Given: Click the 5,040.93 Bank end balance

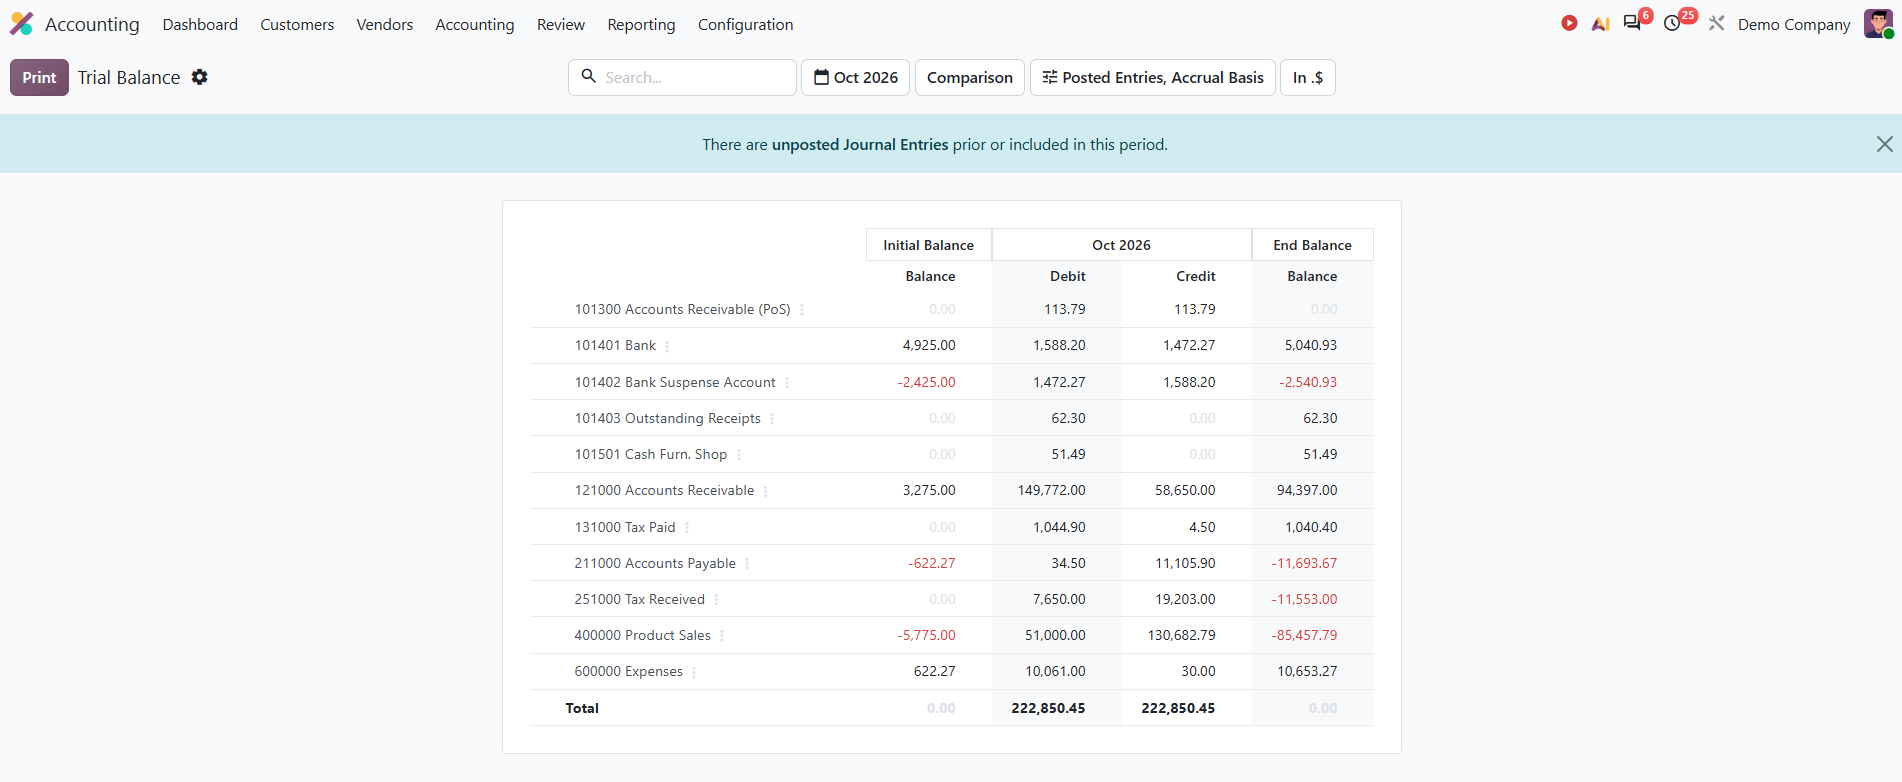Looking at the screenshot, I should point(1311,345).
